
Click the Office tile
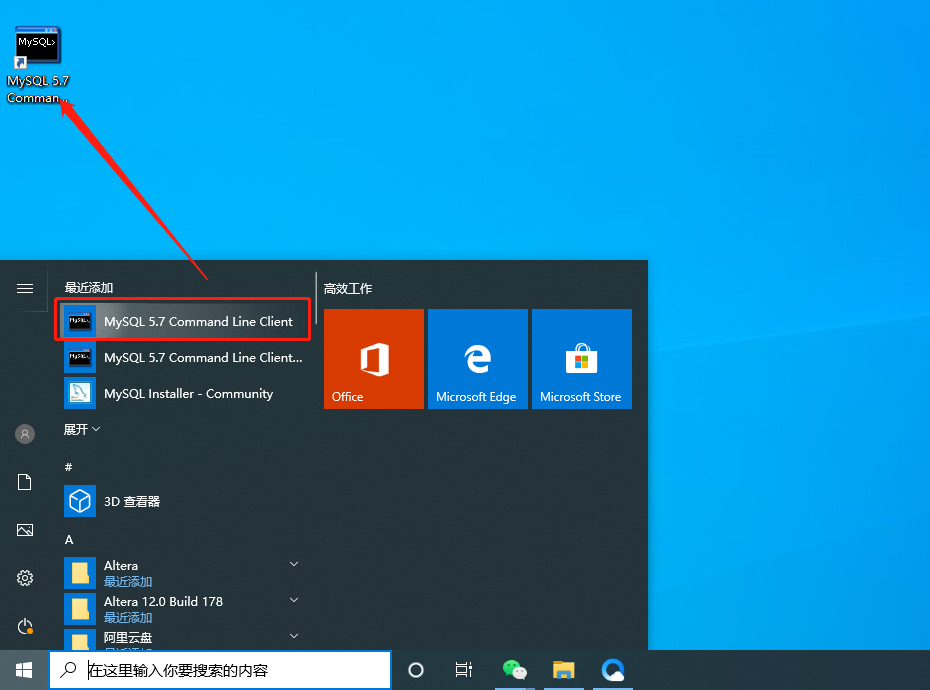point(374,358)
